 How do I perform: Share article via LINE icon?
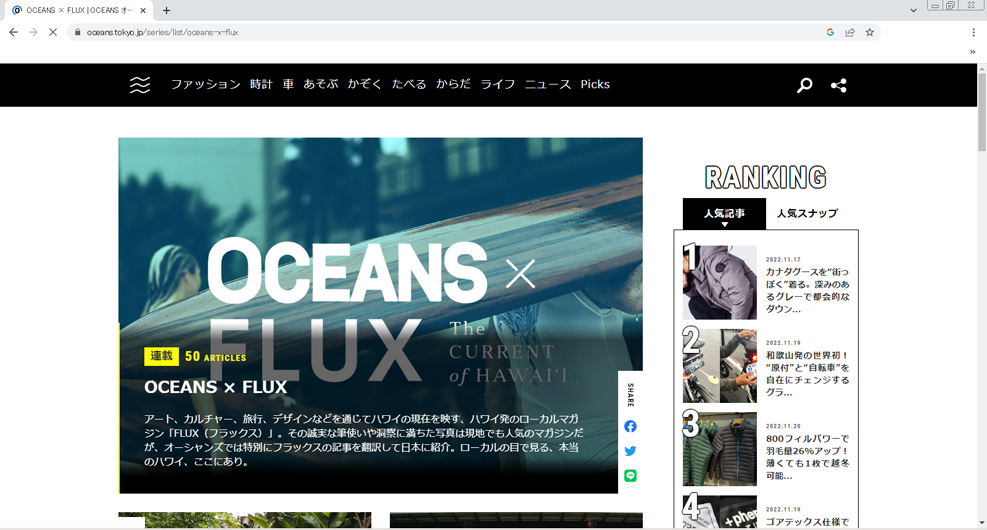[x=630, y=475]
